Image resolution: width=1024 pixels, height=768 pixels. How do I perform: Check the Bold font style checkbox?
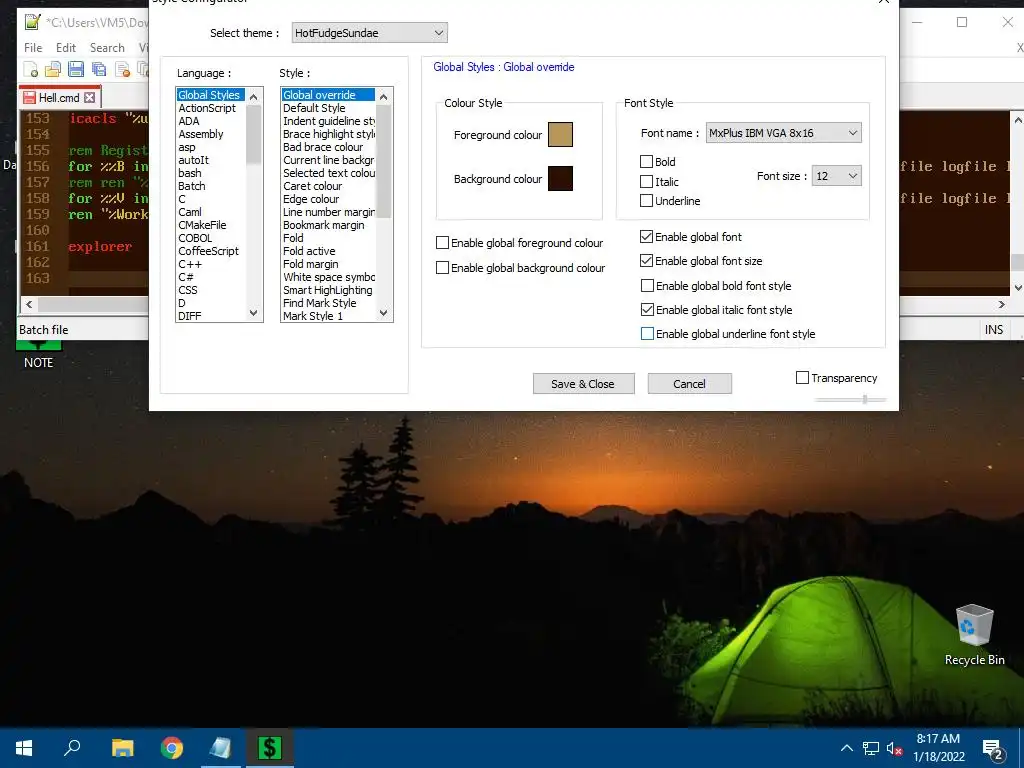click(x=647, y=161)
